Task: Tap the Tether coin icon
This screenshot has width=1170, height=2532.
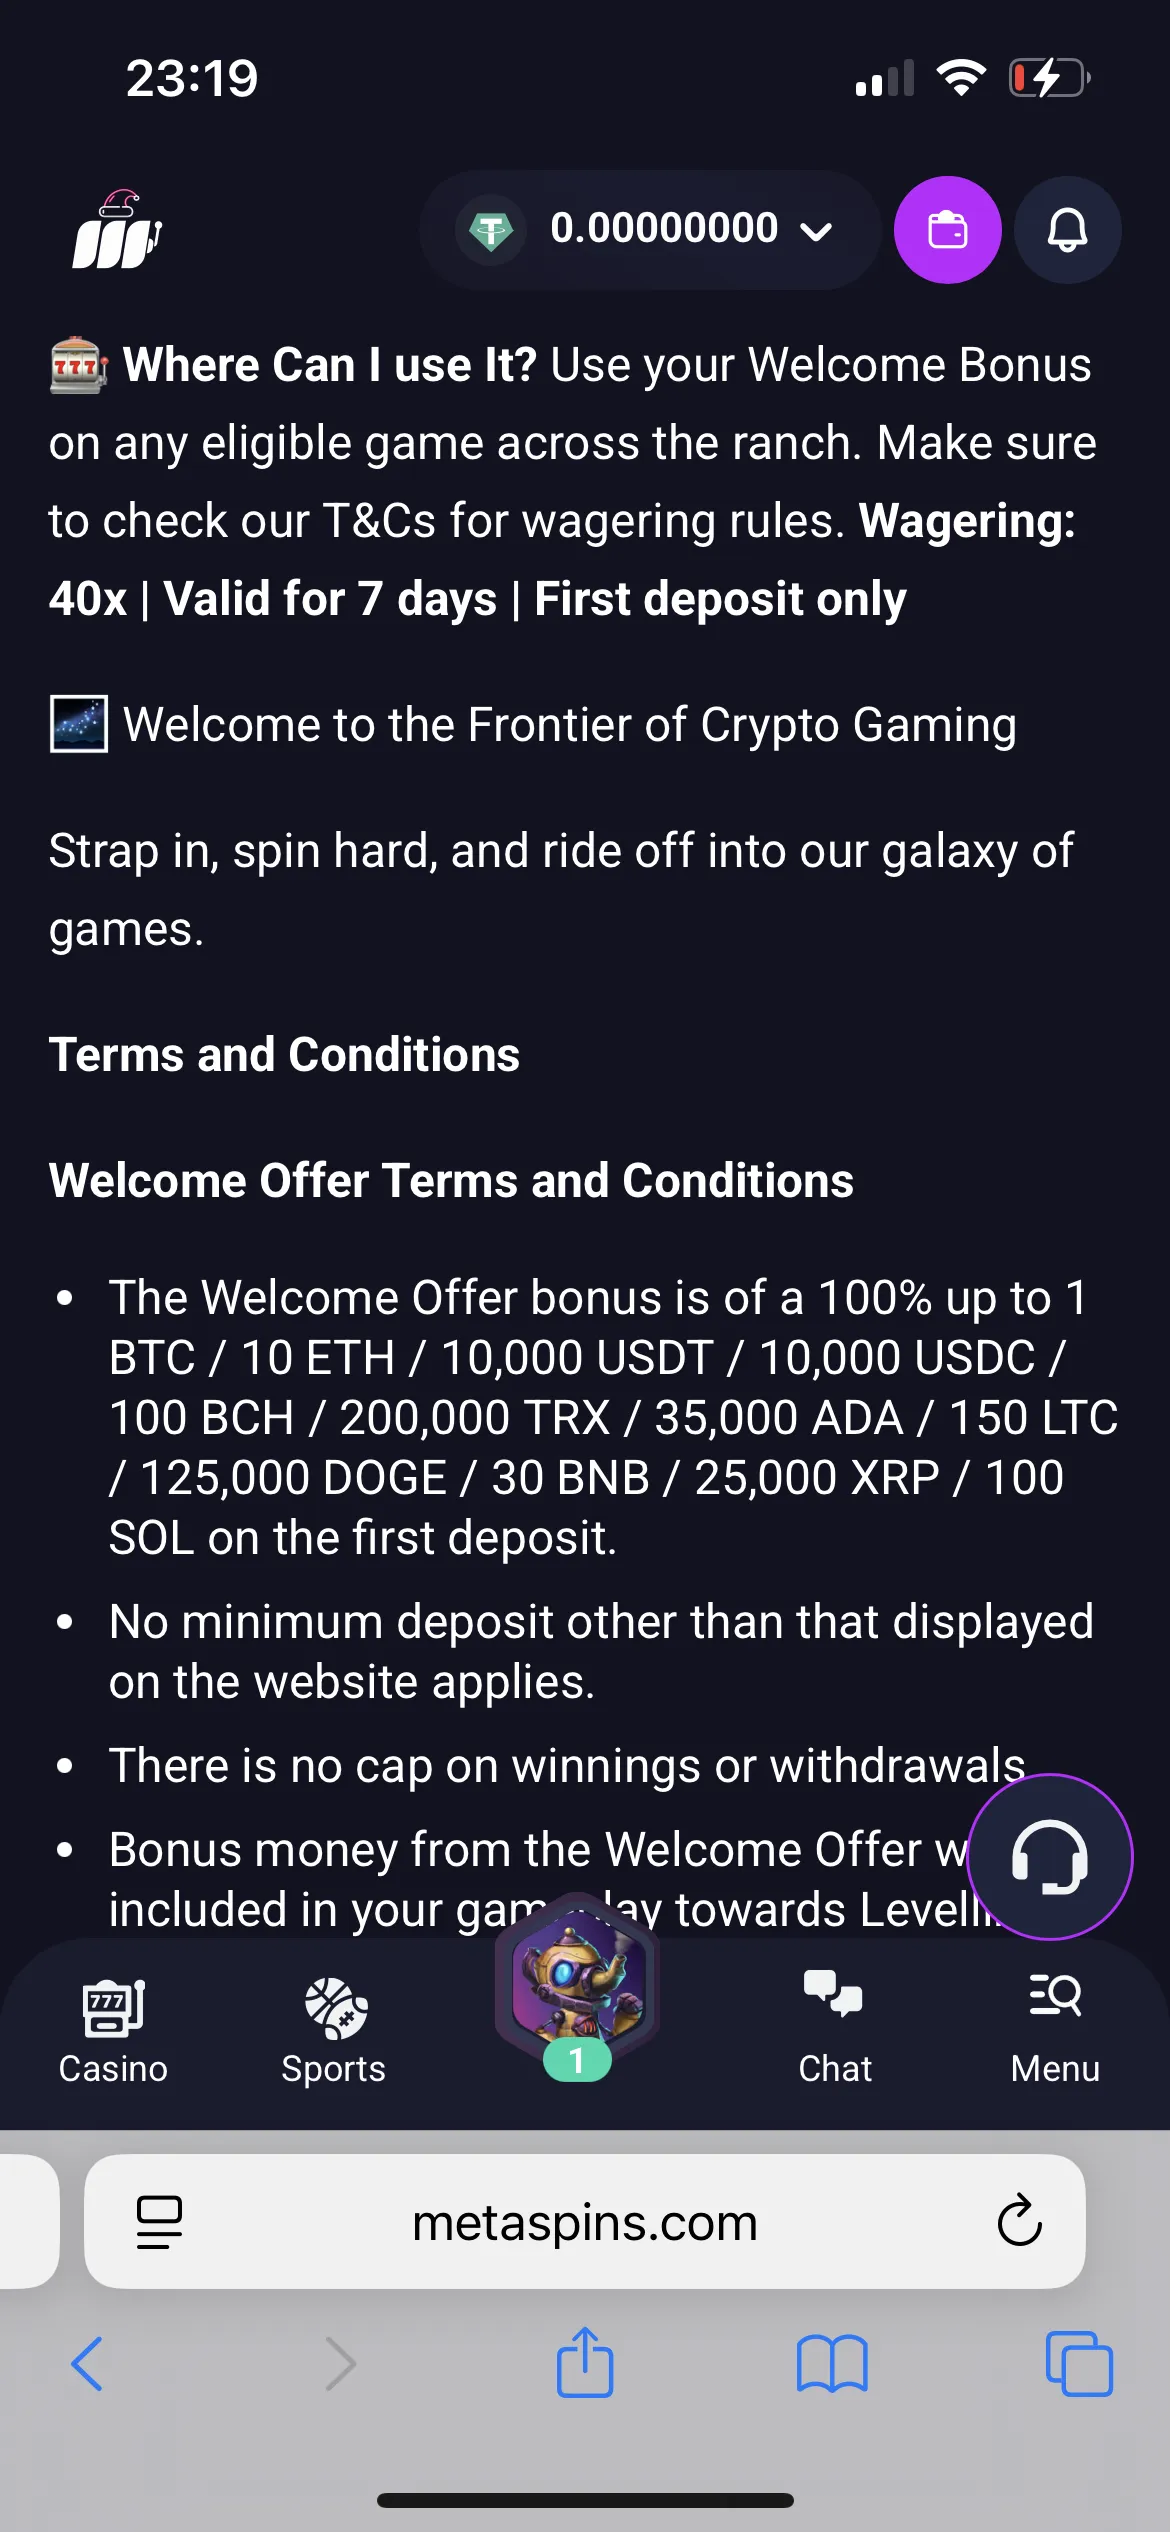Action: (491, 231)
